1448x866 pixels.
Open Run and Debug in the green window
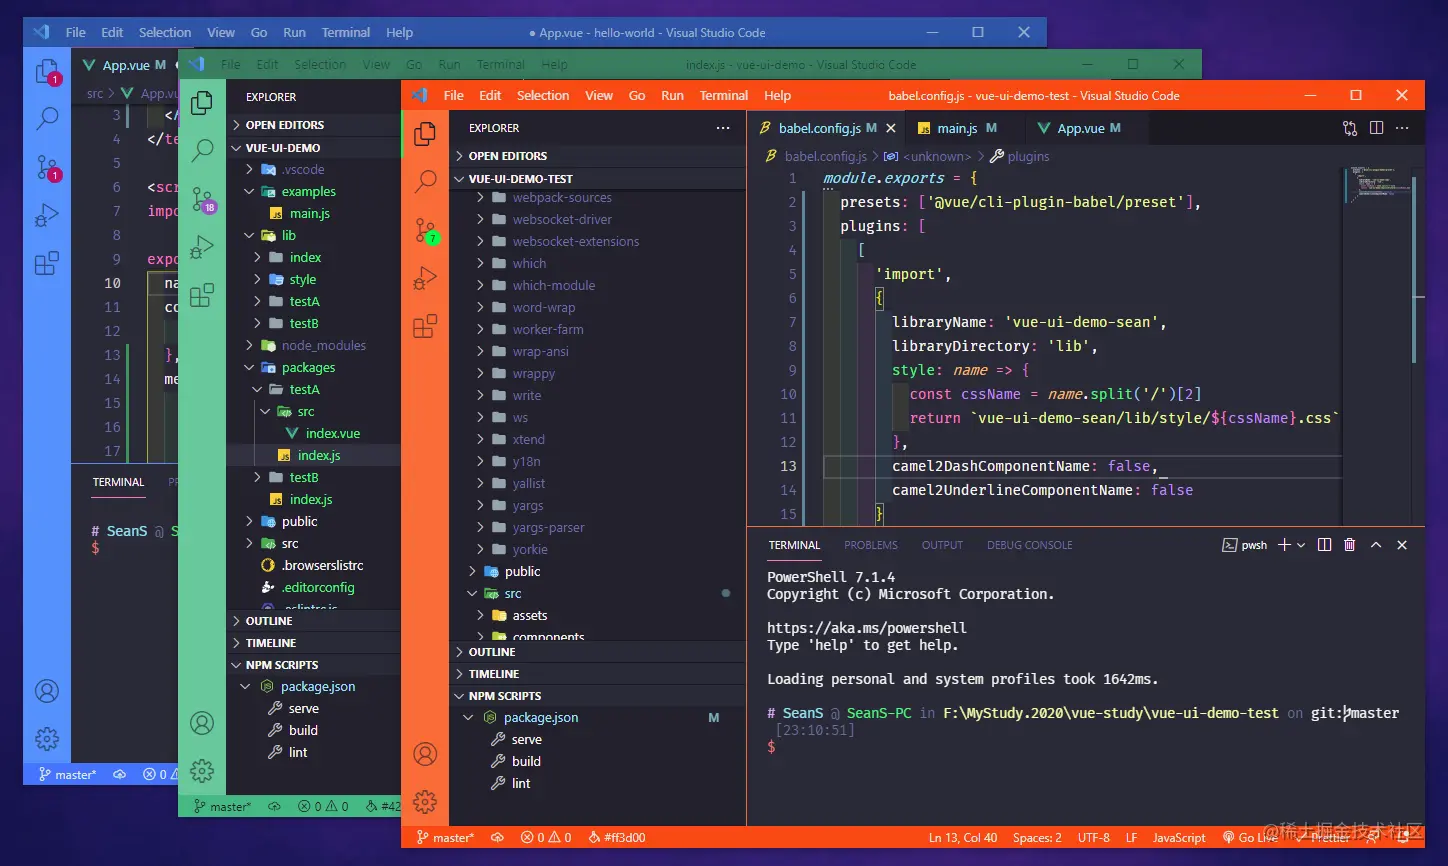tap(202, 247)
